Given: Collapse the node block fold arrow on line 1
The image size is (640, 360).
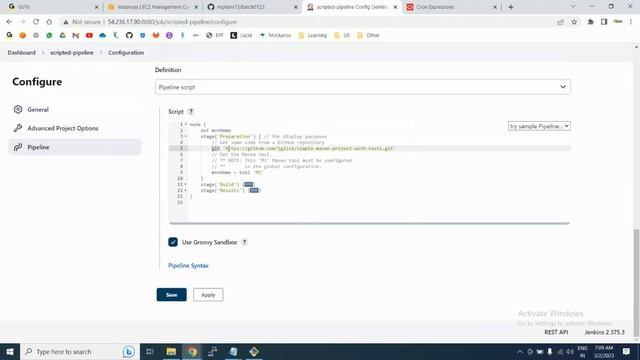Looking at the screenshot, I should 186,124.
